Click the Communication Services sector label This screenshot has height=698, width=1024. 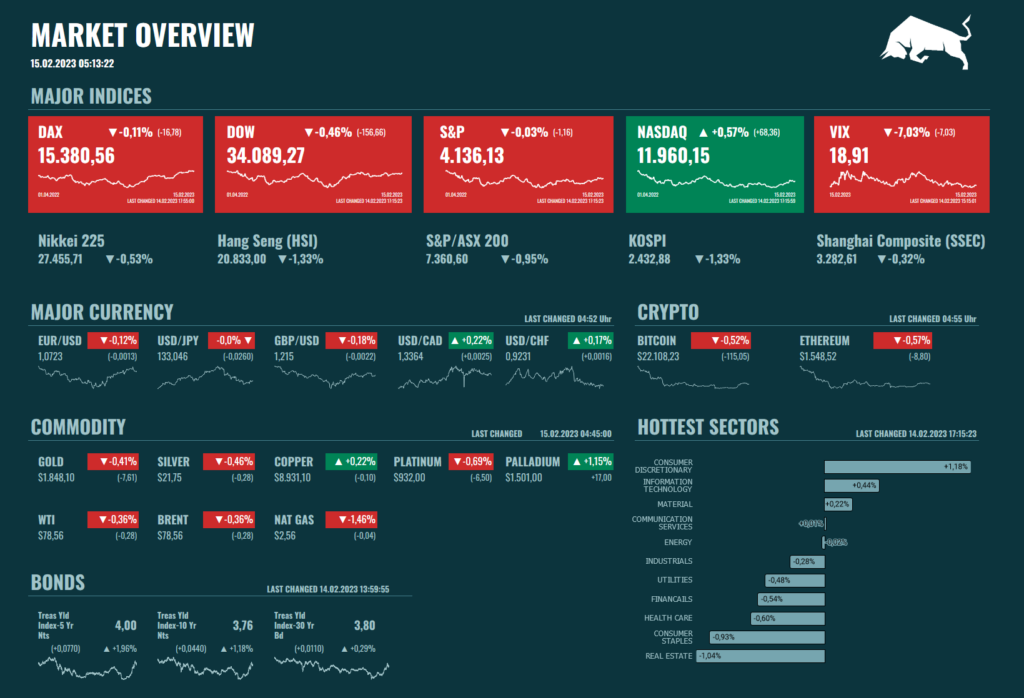pos(662,523)
